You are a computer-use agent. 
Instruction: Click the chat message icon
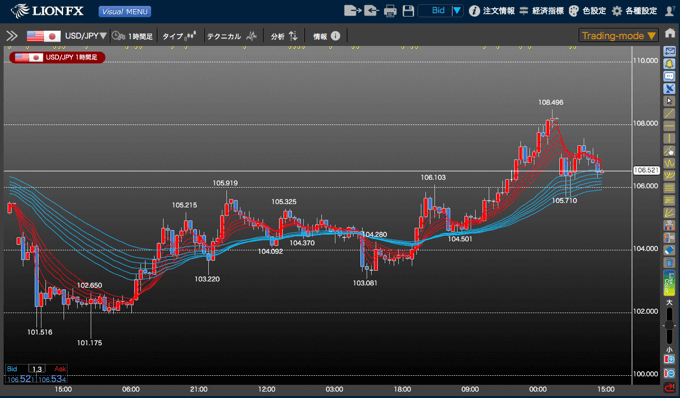(x=669, y=76)
